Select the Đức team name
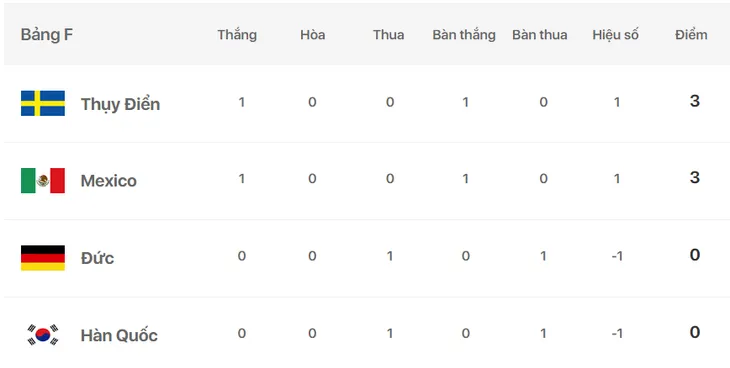Screen dimensions: 730x368 click(x=97, y=258)
